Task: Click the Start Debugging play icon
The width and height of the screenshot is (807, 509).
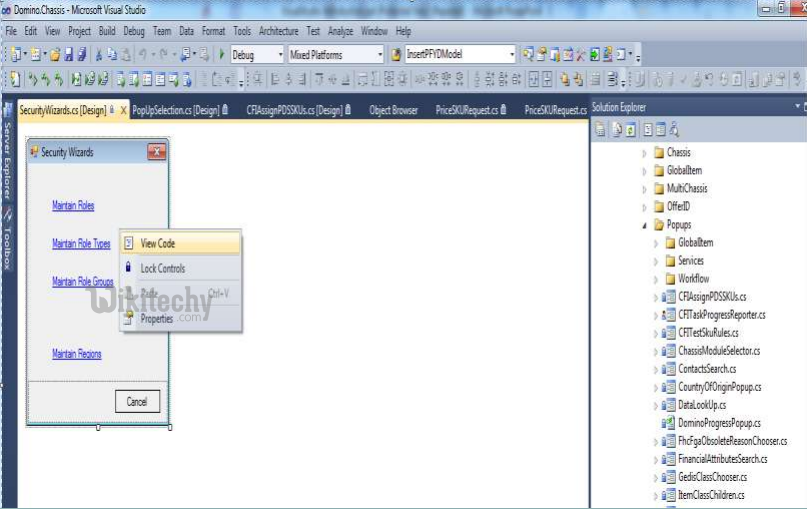Action: [x=222, y=55]
